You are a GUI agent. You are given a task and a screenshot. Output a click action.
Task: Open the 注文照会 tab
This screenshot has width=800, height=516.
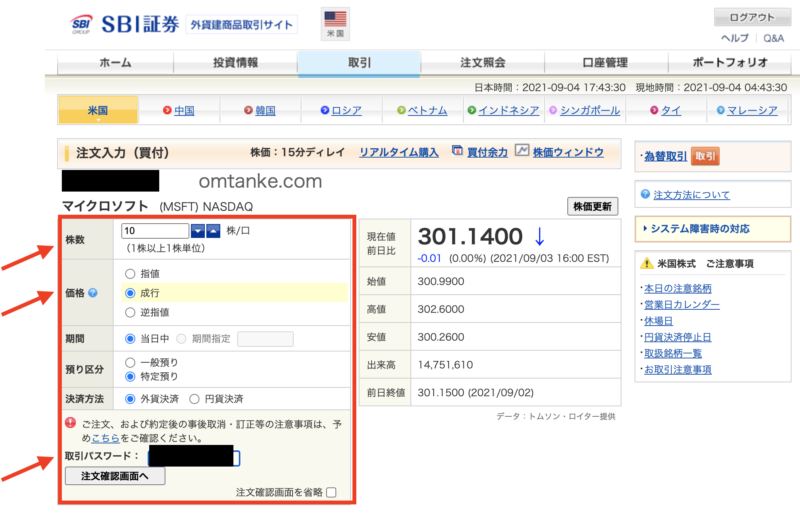483,63
